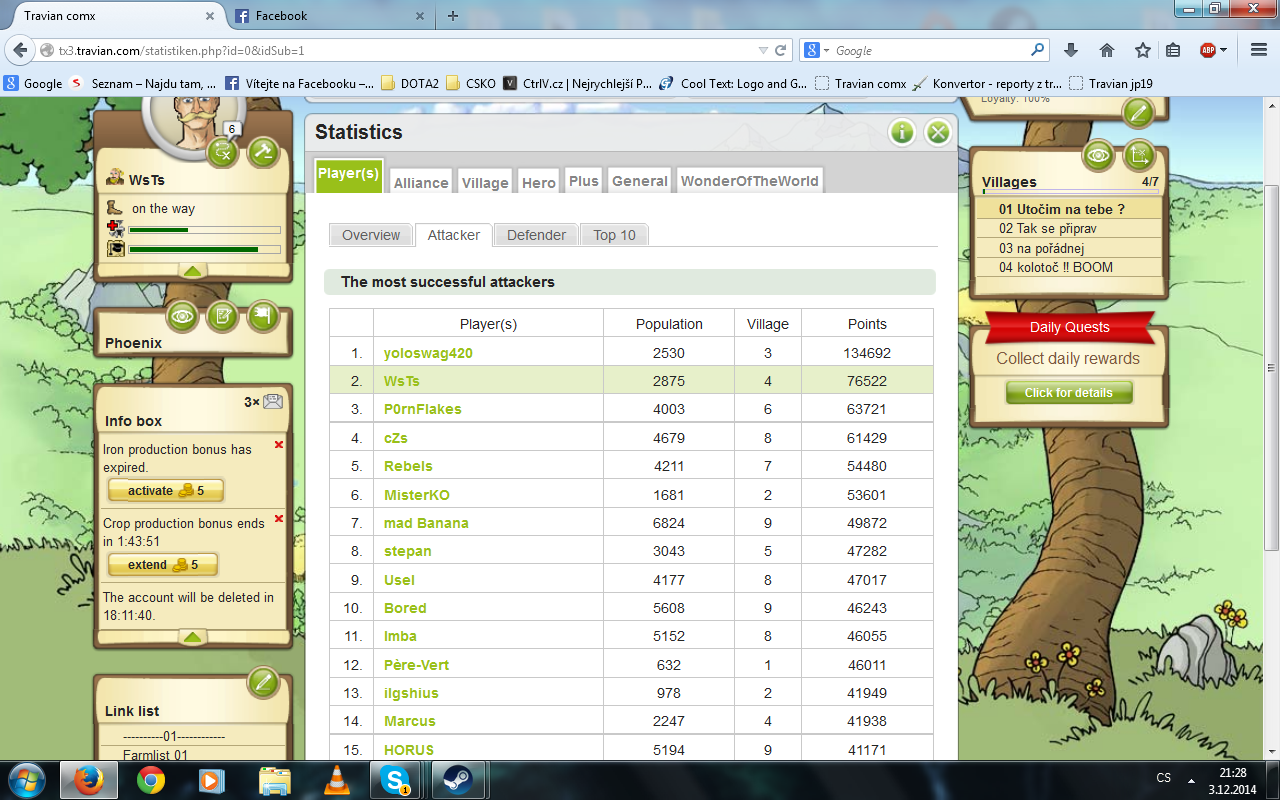Click the Phoenix alliance forum flag icon
Viewport: 1280px width, 800px height.
click(x=263, y=317)
